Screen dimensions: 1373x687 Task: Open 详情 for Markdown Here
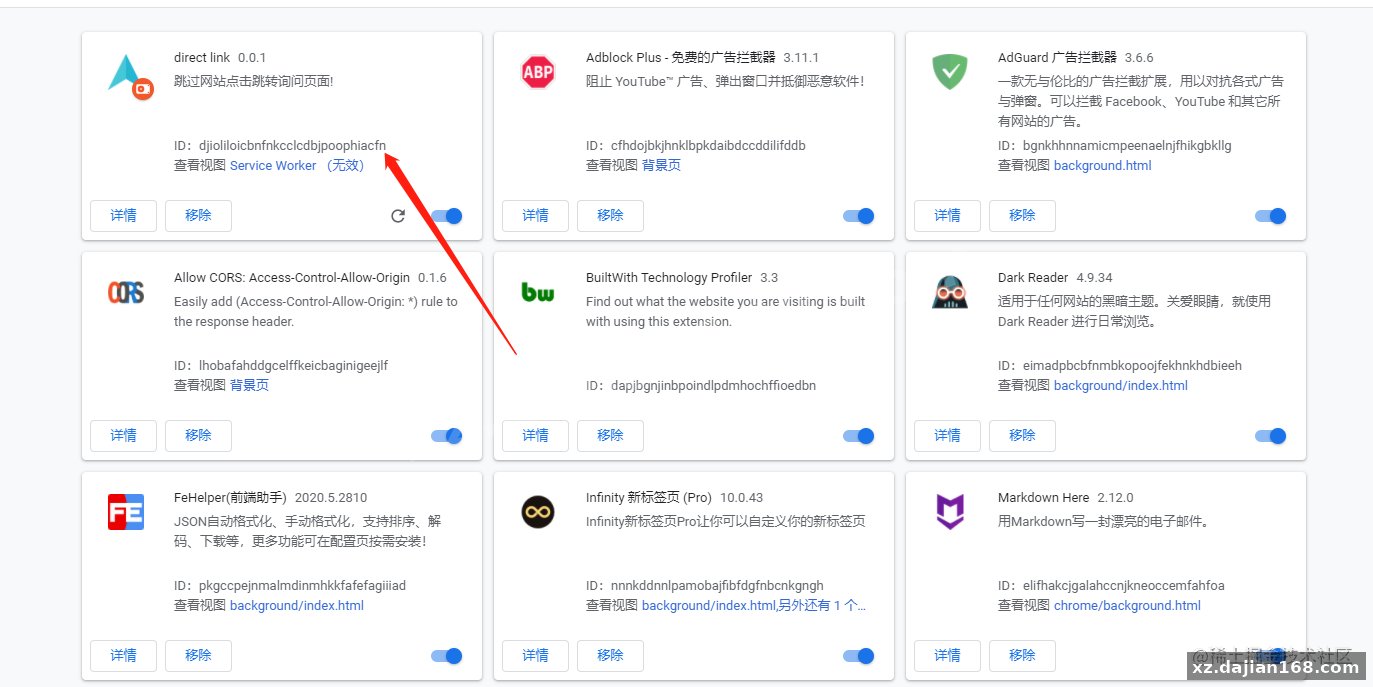click(948, 656)
